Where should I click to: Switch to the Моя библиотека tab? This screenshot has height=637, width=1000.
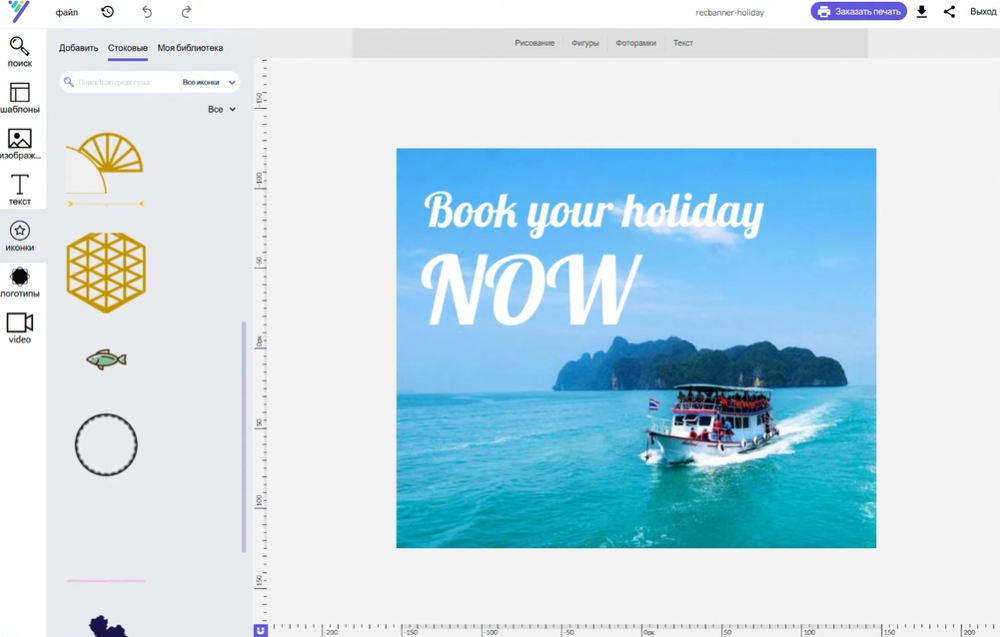coord(190,48)
